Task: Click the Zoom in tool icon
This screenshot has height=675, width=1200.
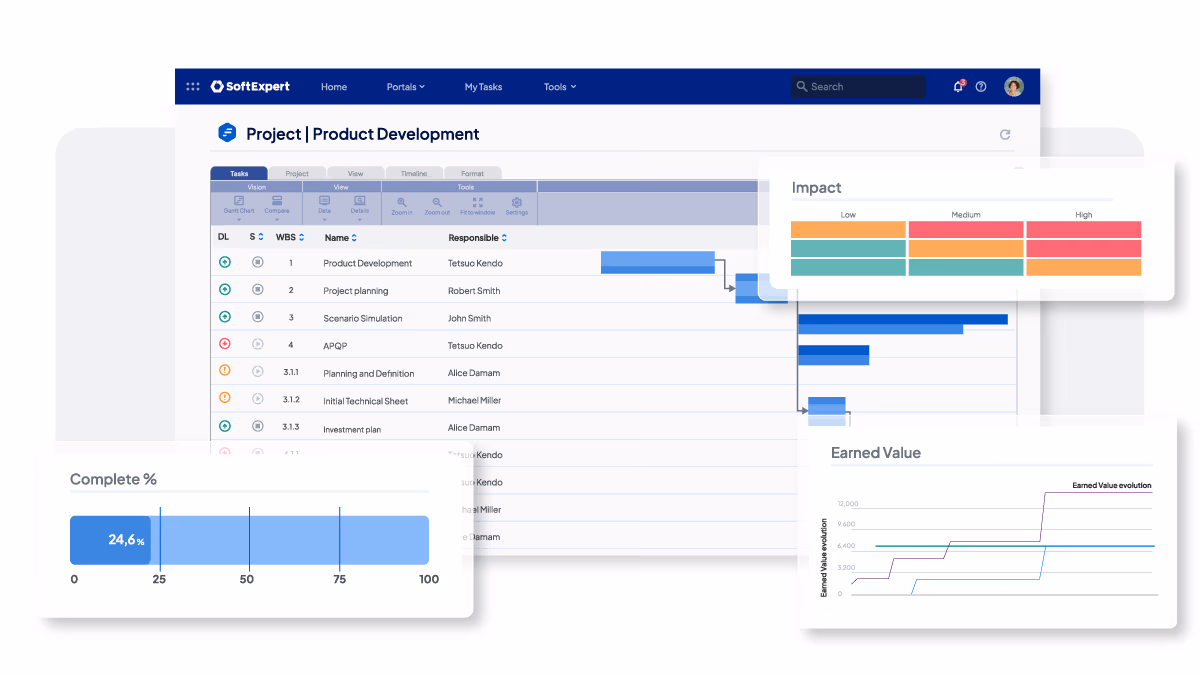Action: click(401, 202)
